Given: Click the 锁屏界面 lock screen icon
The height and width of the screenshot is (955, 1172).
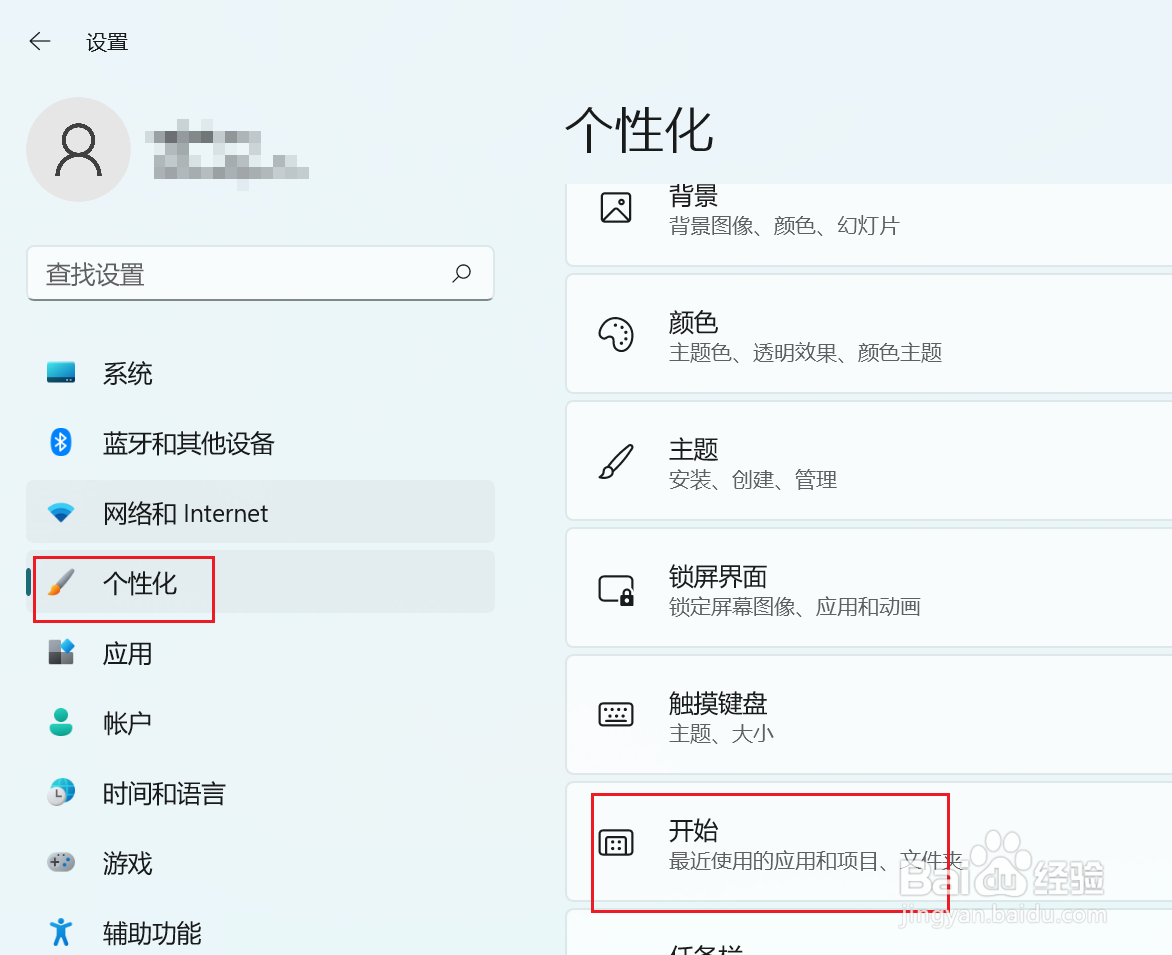Looking at the screenshot, I should [616, 589].
